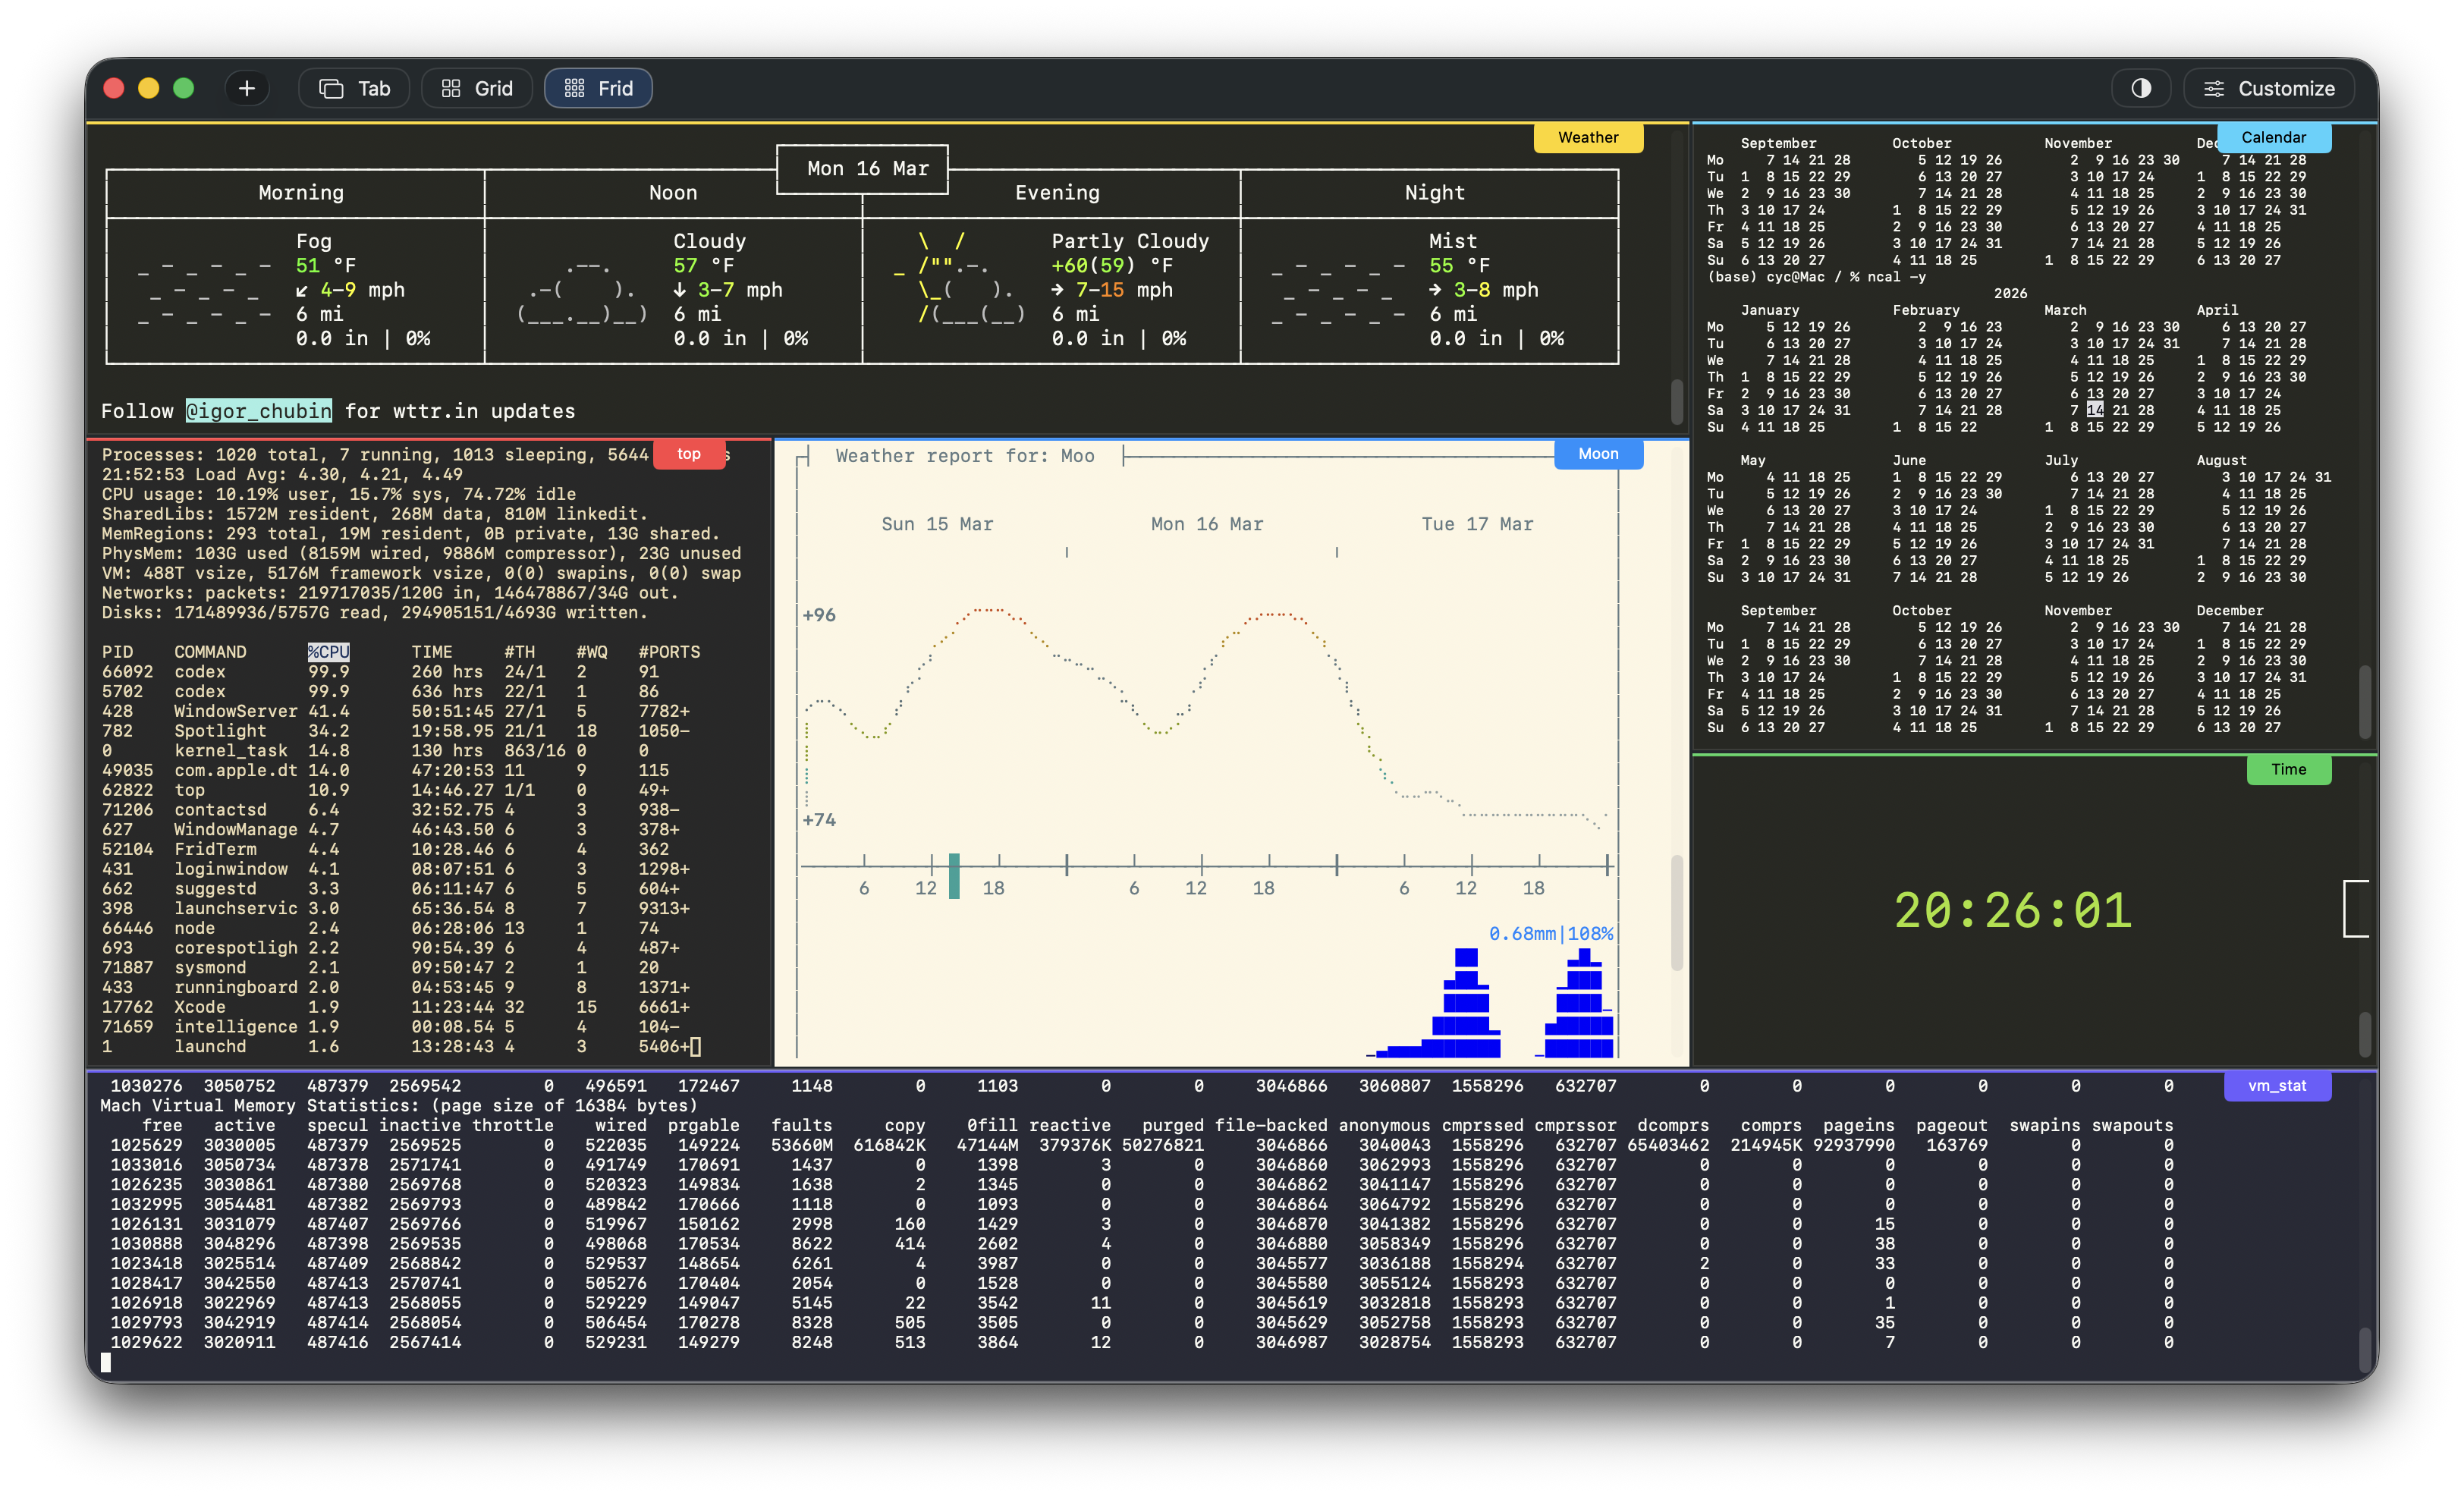Open the Weather pane via its yellow badge
The image size is (2464, 1496).
1588,137
